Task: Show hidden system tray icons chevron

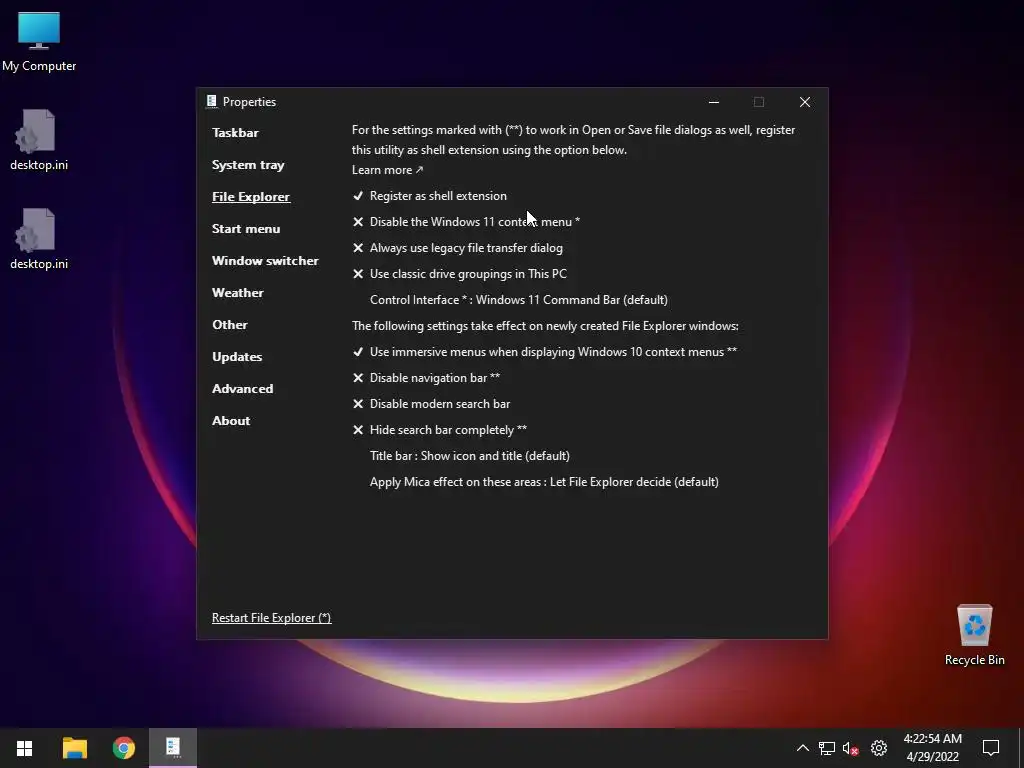Action: coord(803,748)
